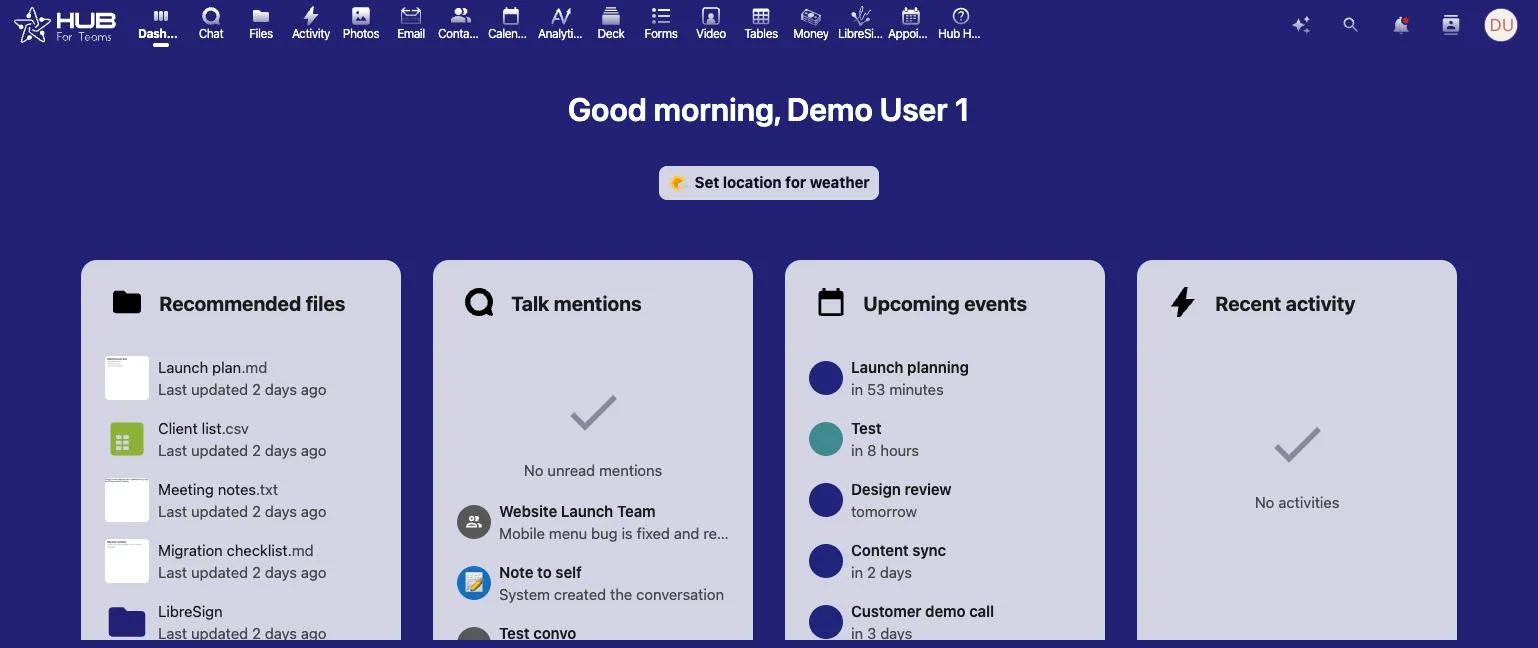This screenshot has width=1538, height=648.
Task: Open the notifications bell
Action: (1401, 25)
